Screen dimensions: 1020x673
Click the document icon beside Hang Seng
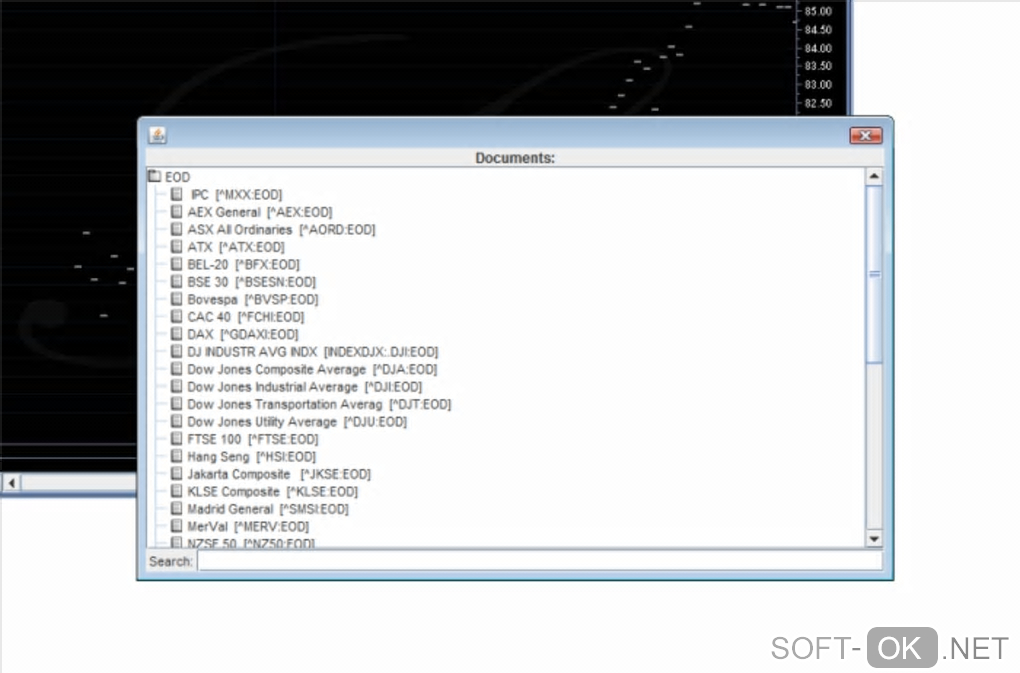tap(176, 456)
